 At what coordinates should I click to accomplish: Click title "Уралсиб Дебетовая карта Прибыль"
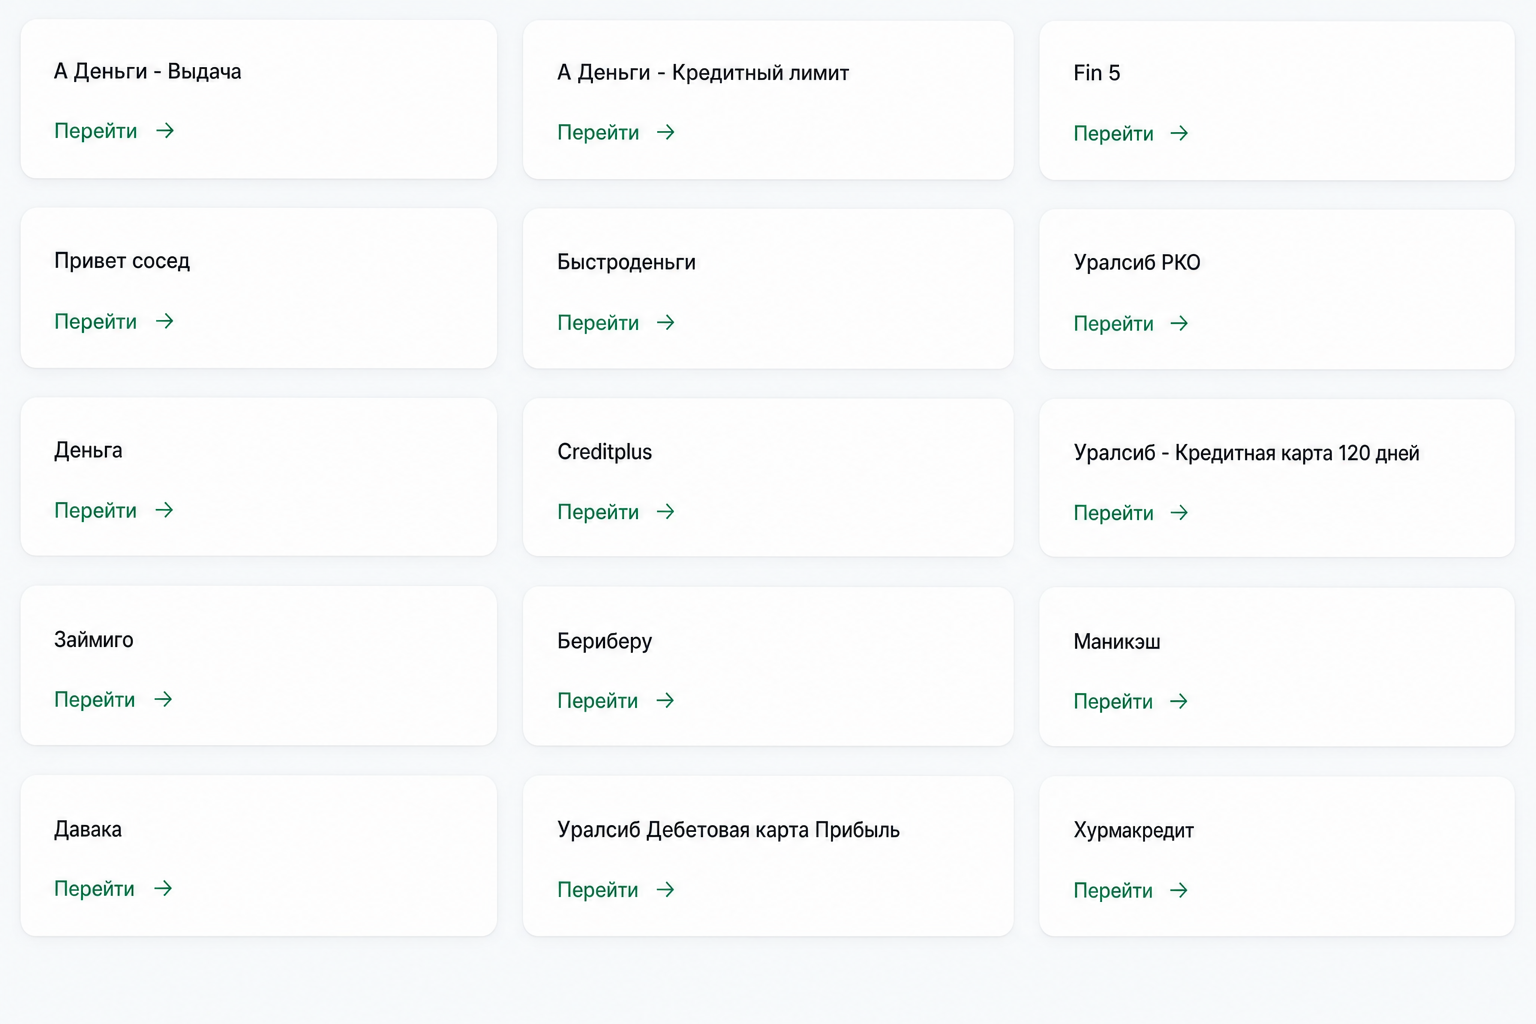click(729, 830)
